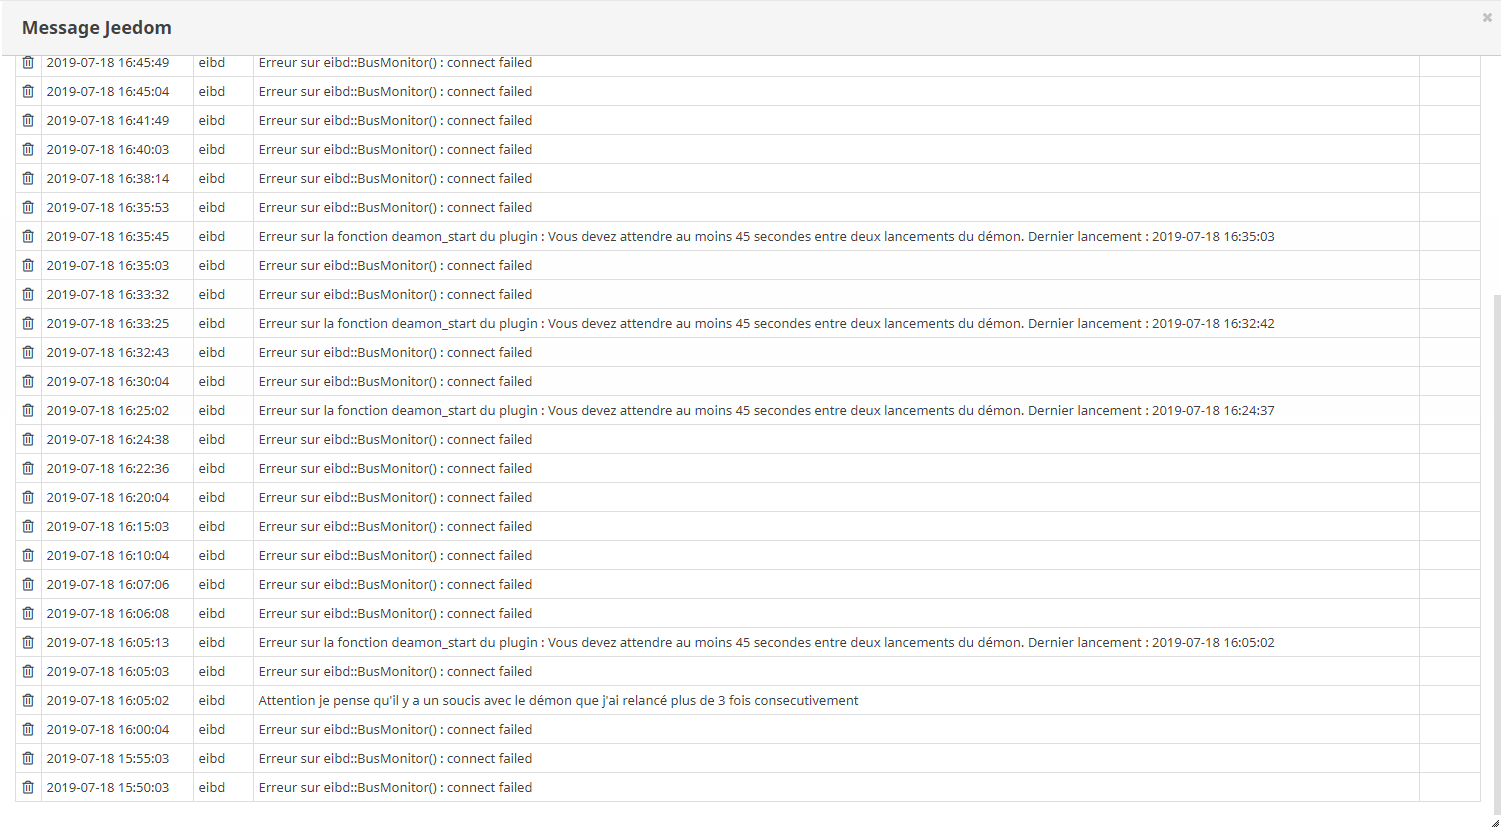Delete message dated 2019-07-18 16:24:38
1501x828 pixels.
[28, 439]
